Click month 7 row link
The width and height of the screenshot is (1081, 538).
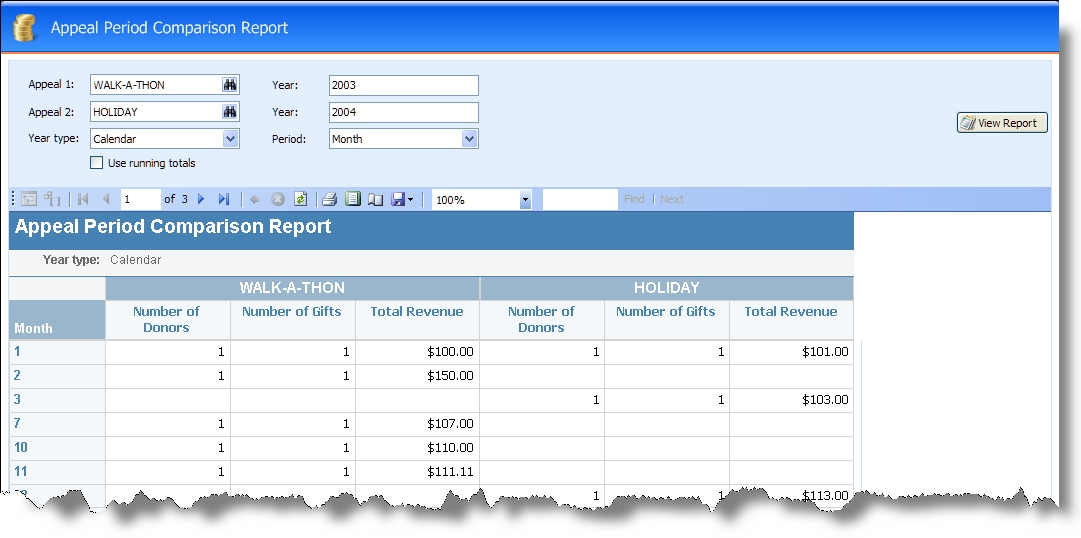click(17, 423)
